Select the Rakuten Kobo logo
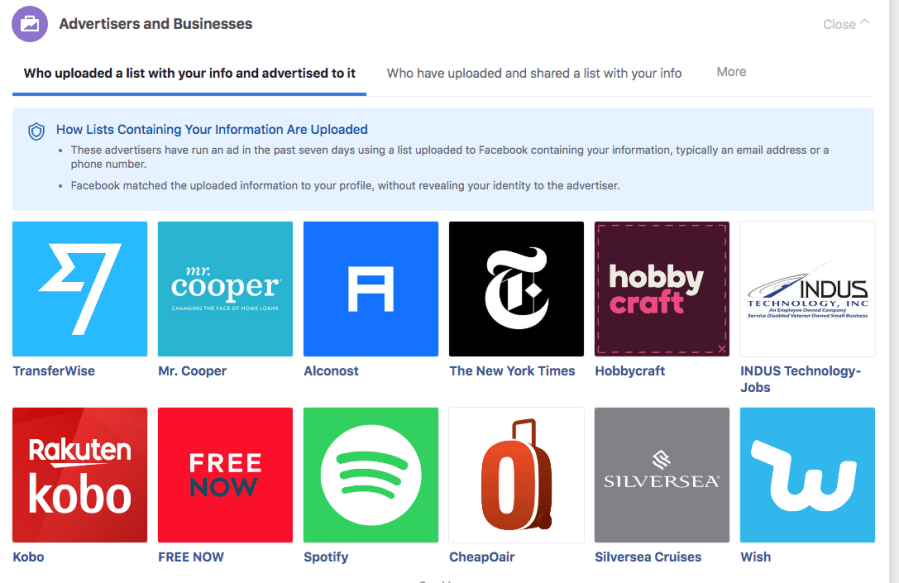 click(80, 475)
